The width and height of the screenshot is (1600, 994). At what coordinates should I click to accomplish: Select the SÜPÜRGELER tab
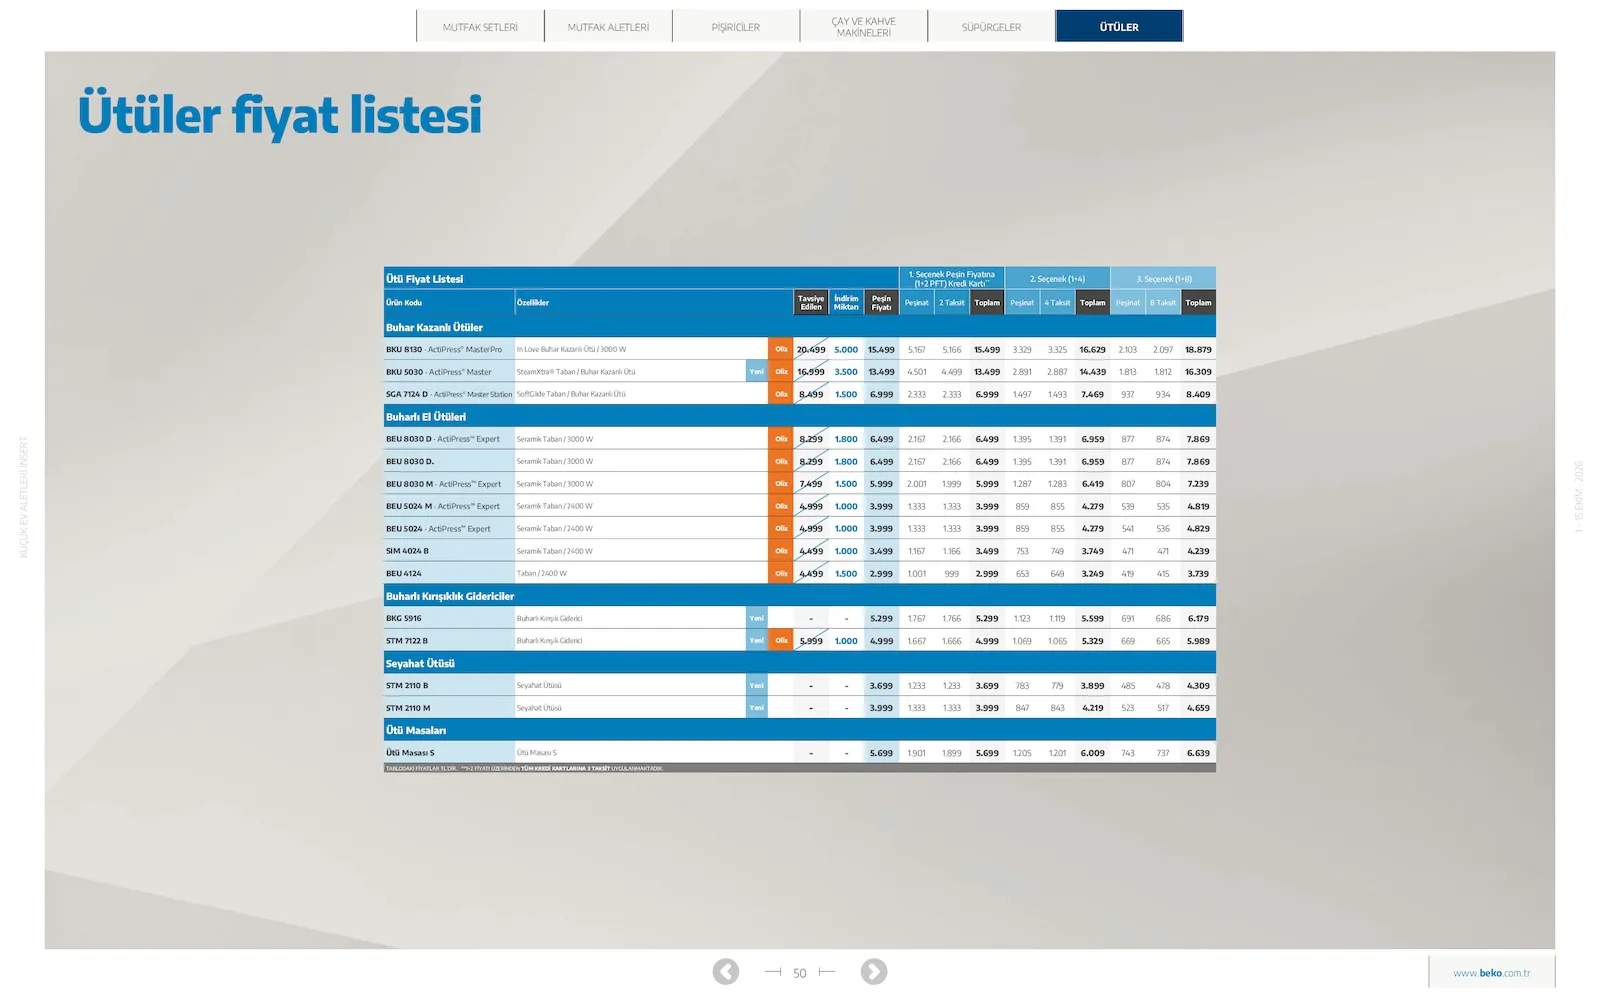tap(991, 27)
